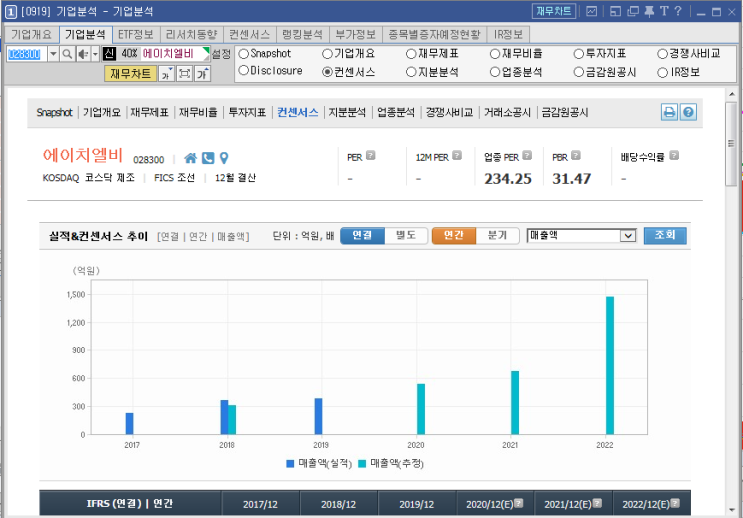This screenshot has width=743, height=518.
Task: Select the 재무비율 radio button
Action: pyautogui.click(x=495, y=54)
